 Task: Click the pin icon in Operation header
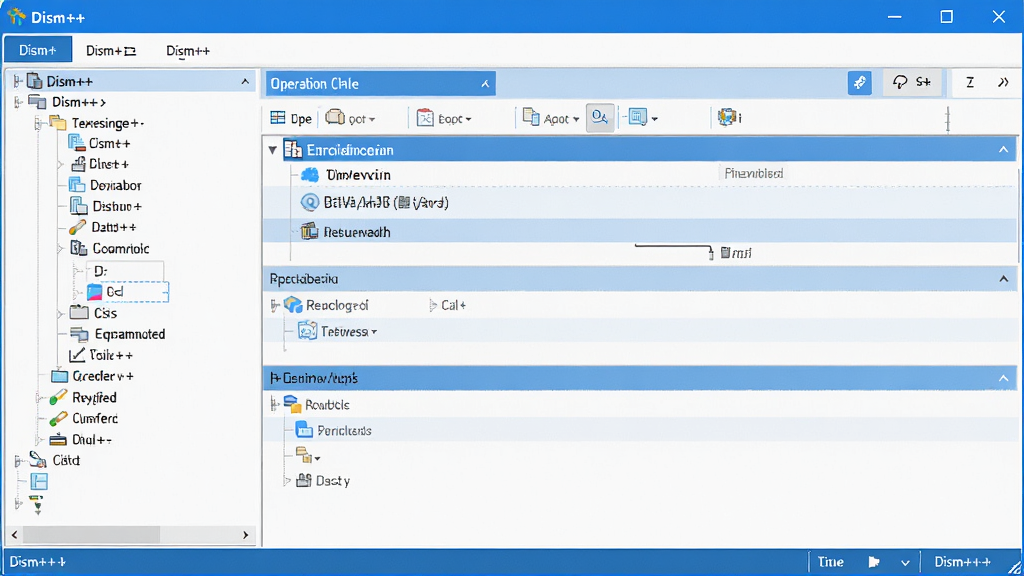pyautogui.click(x=859, y=83)
